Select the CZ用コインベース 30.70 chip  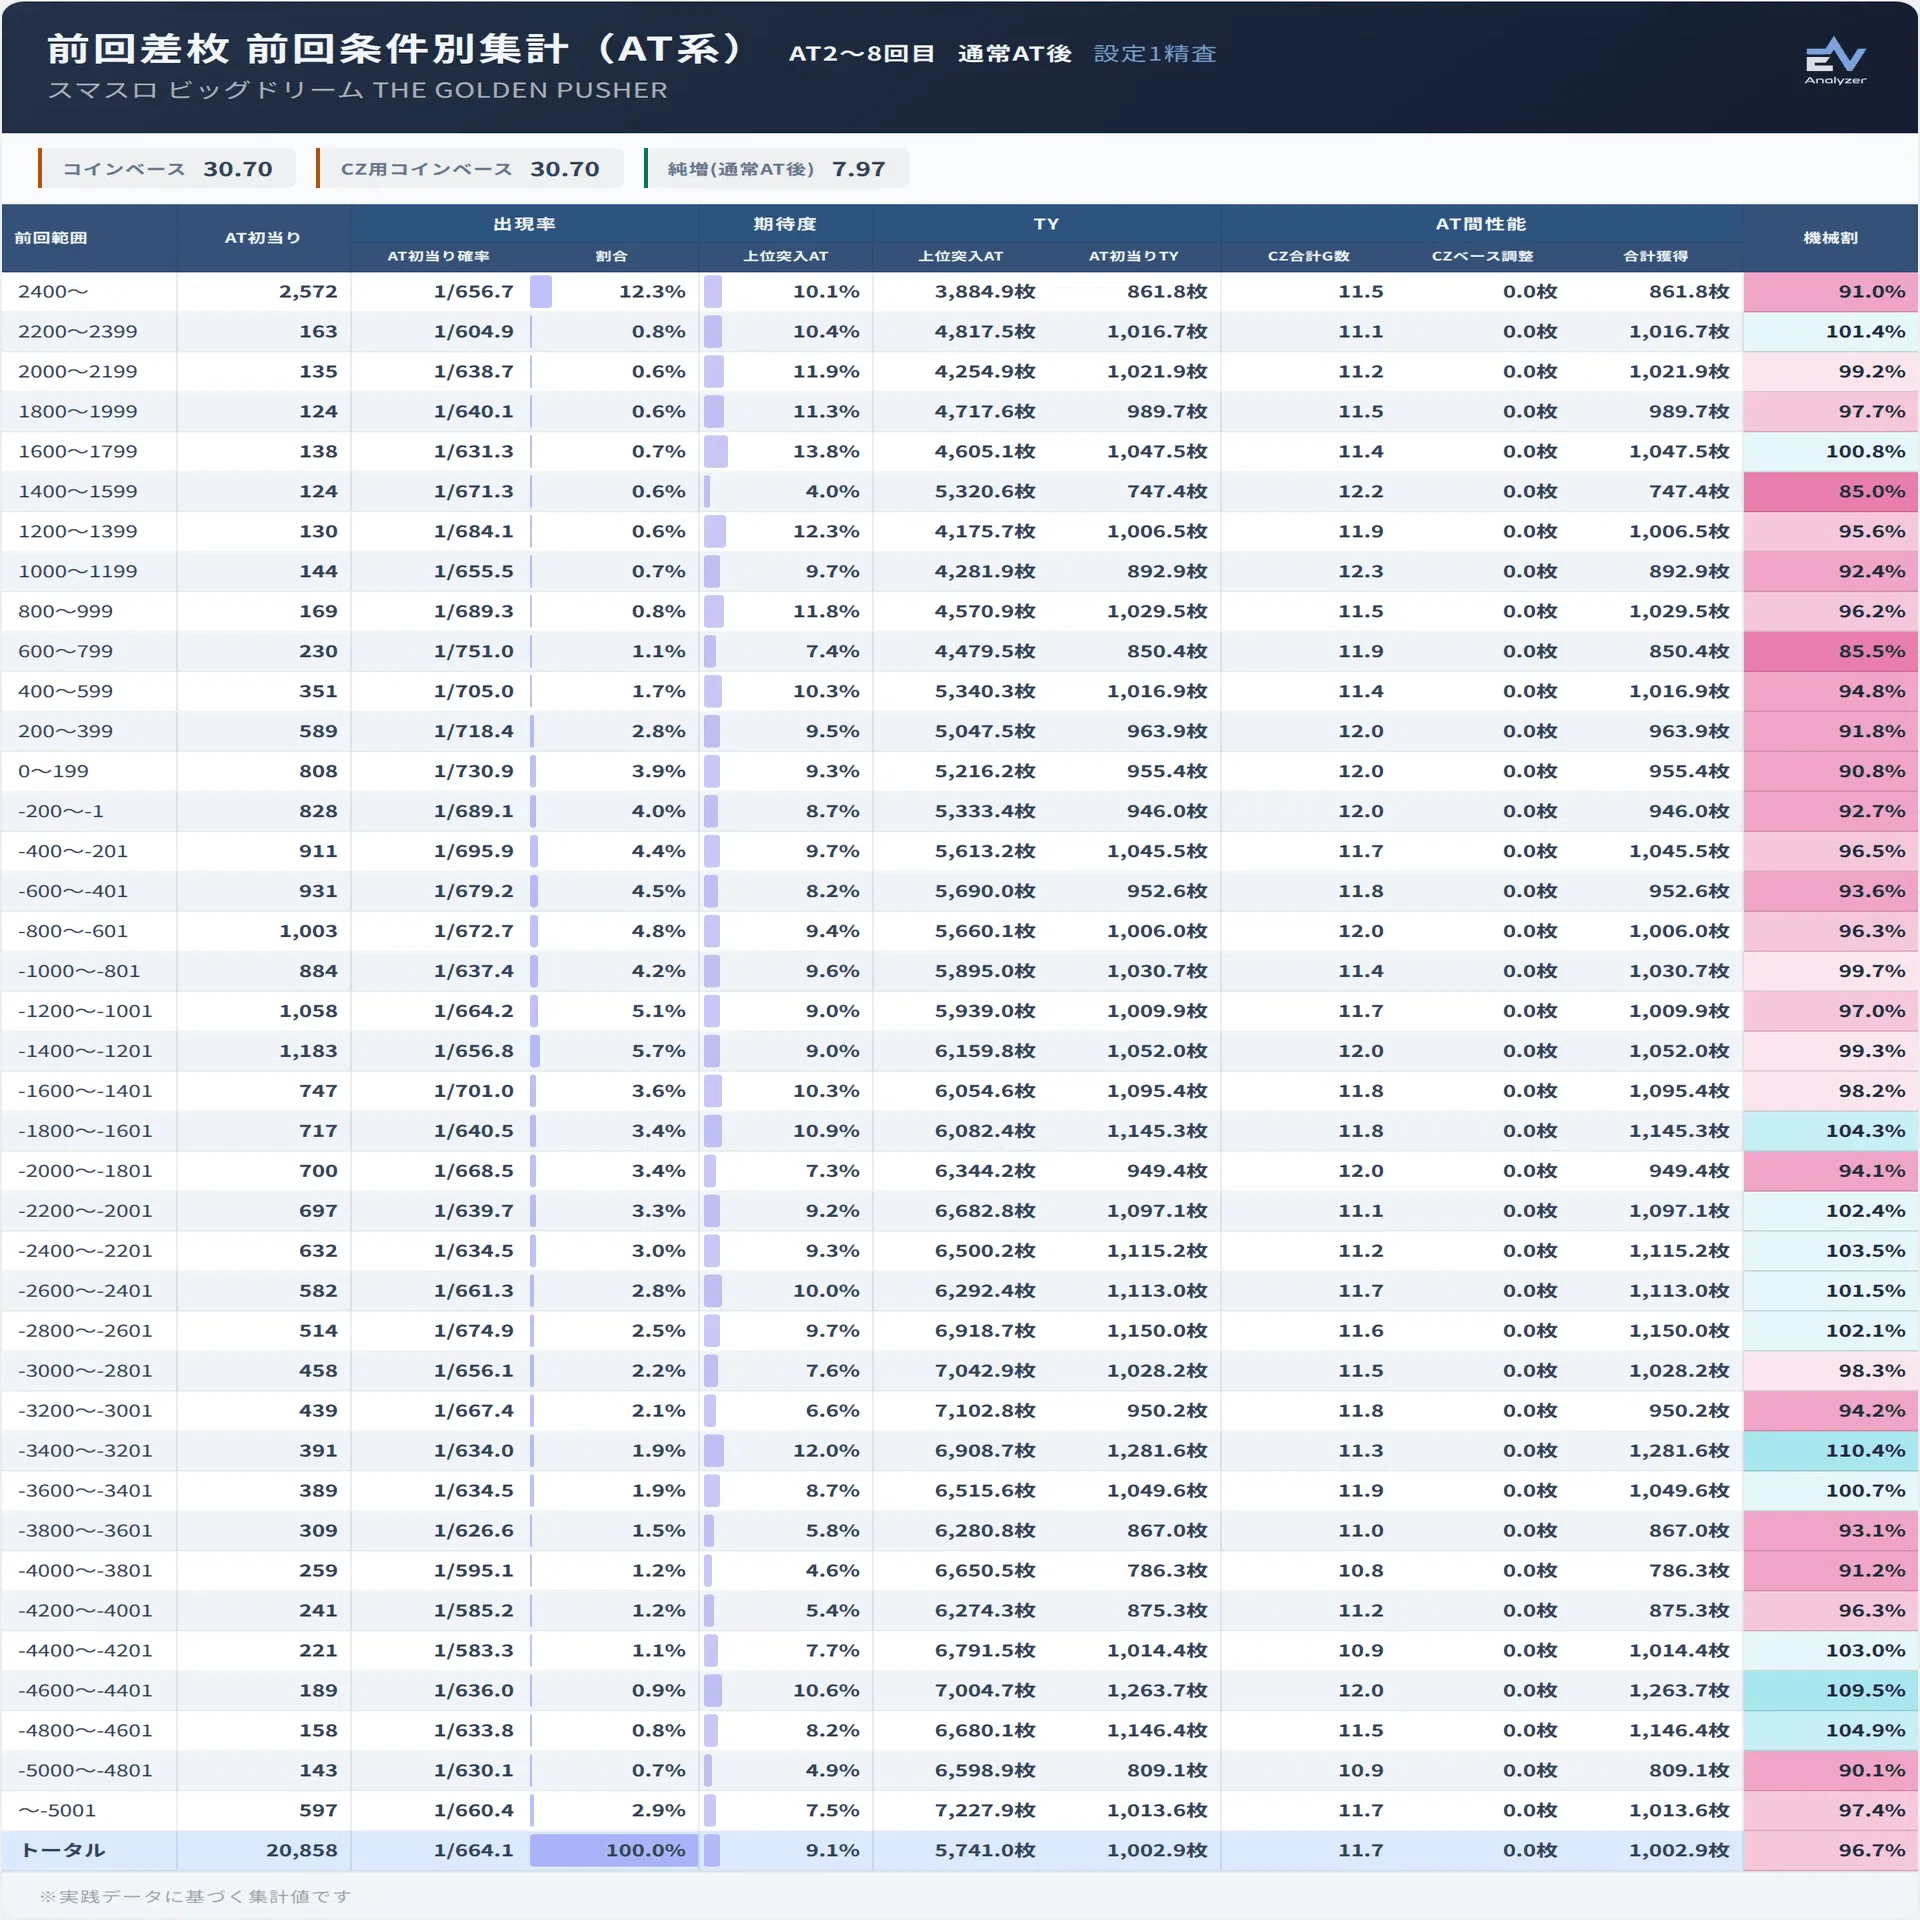pos(470,168)
